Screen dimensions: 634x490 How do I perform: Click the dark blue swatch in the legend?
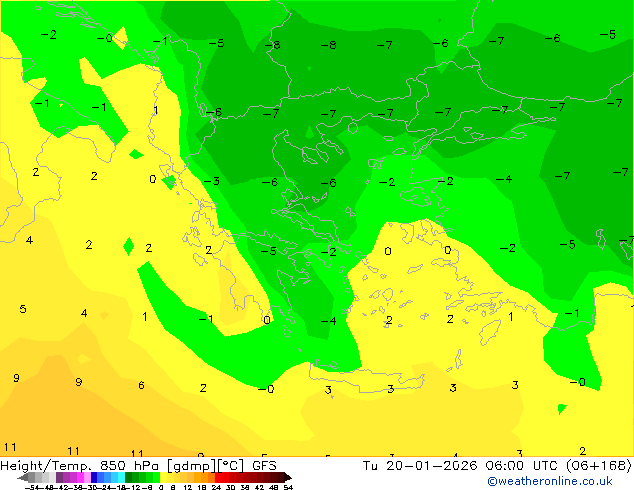click(94, 477)
